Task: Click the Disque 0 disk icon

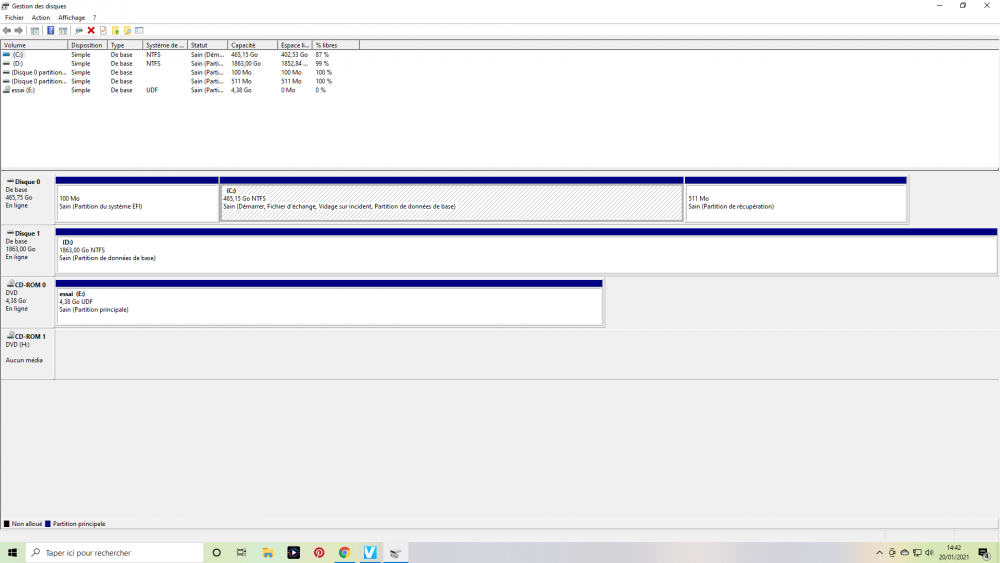Action: coord(10,181)
